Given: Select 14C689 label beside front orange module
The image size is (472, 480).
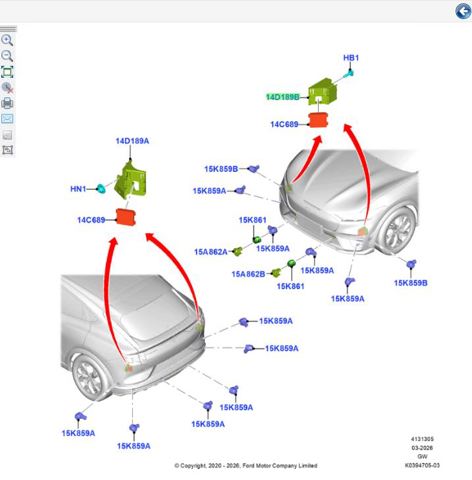Looking at the screenshot, I should pos(284,124).
